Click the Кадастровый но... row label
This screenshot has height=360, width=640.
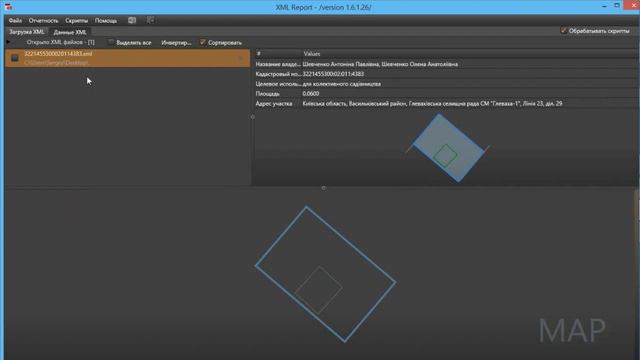[x=278, y=74]
